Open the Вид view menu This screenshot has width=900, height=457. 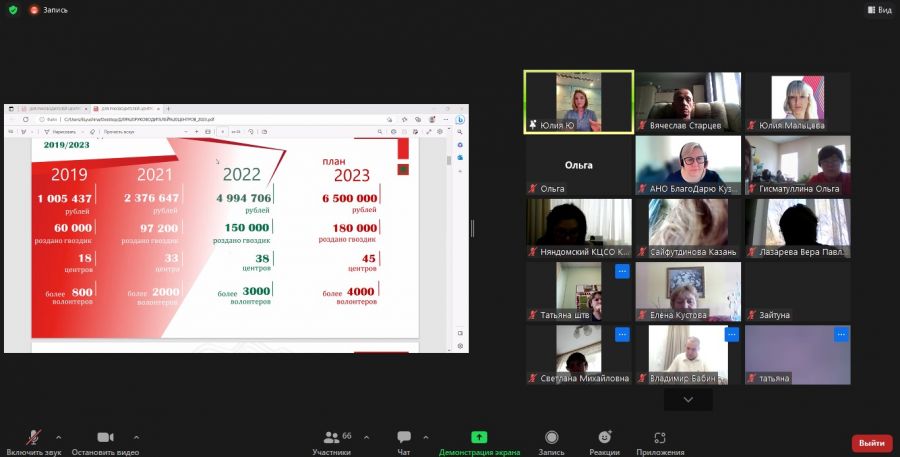coord(879,10)
